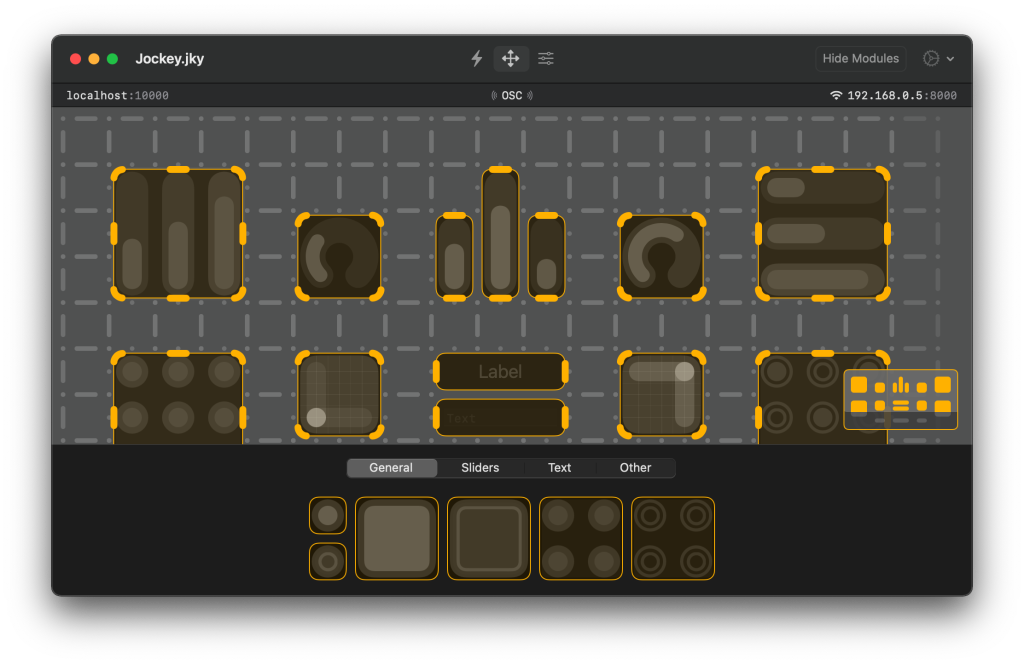
Task: Open the circular icon dropdown menu
Action: [x=932, y=59]
